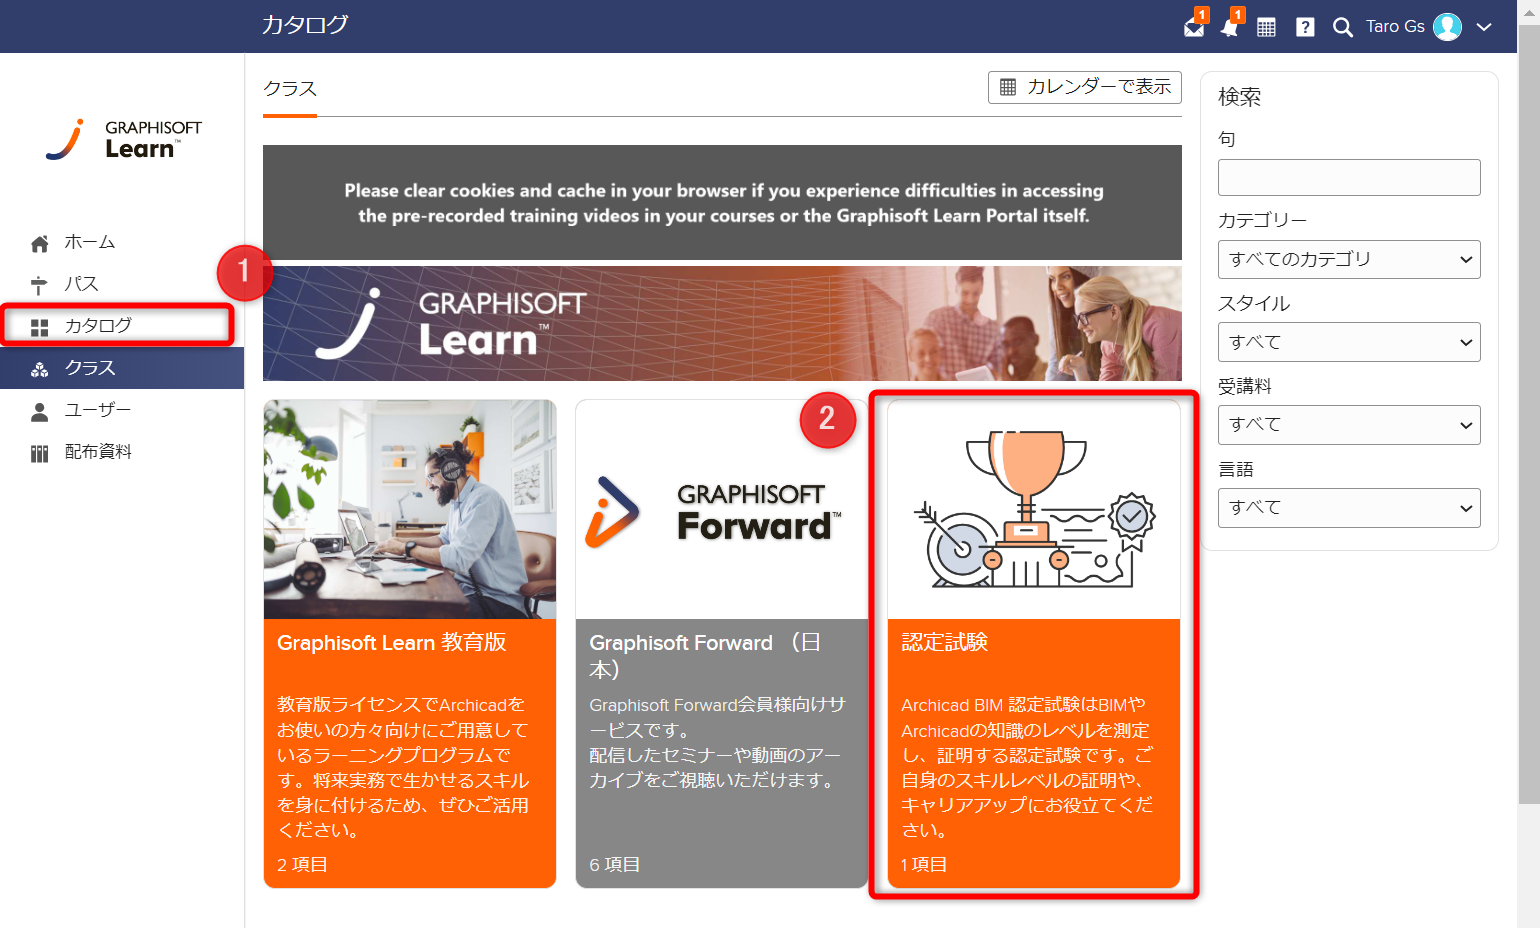This screenshot has width=1540, height=928.
Task: Click the 認定試験 card title
Action: click(x=944, y=642)
